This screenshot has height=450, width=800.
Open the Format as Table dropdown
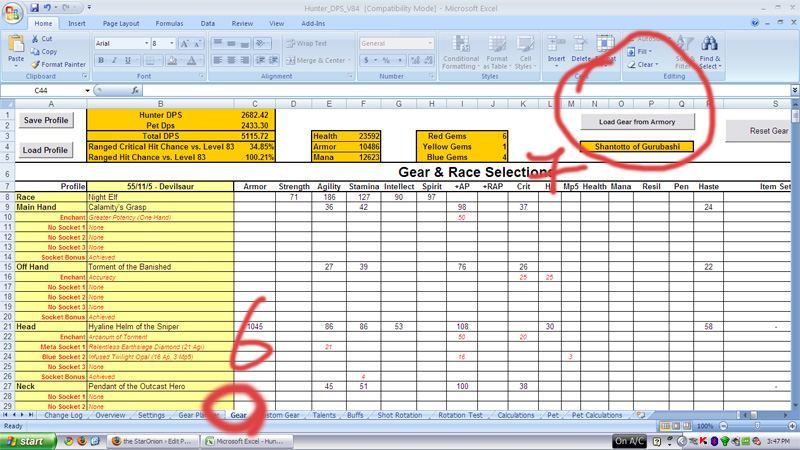(496, 52)
